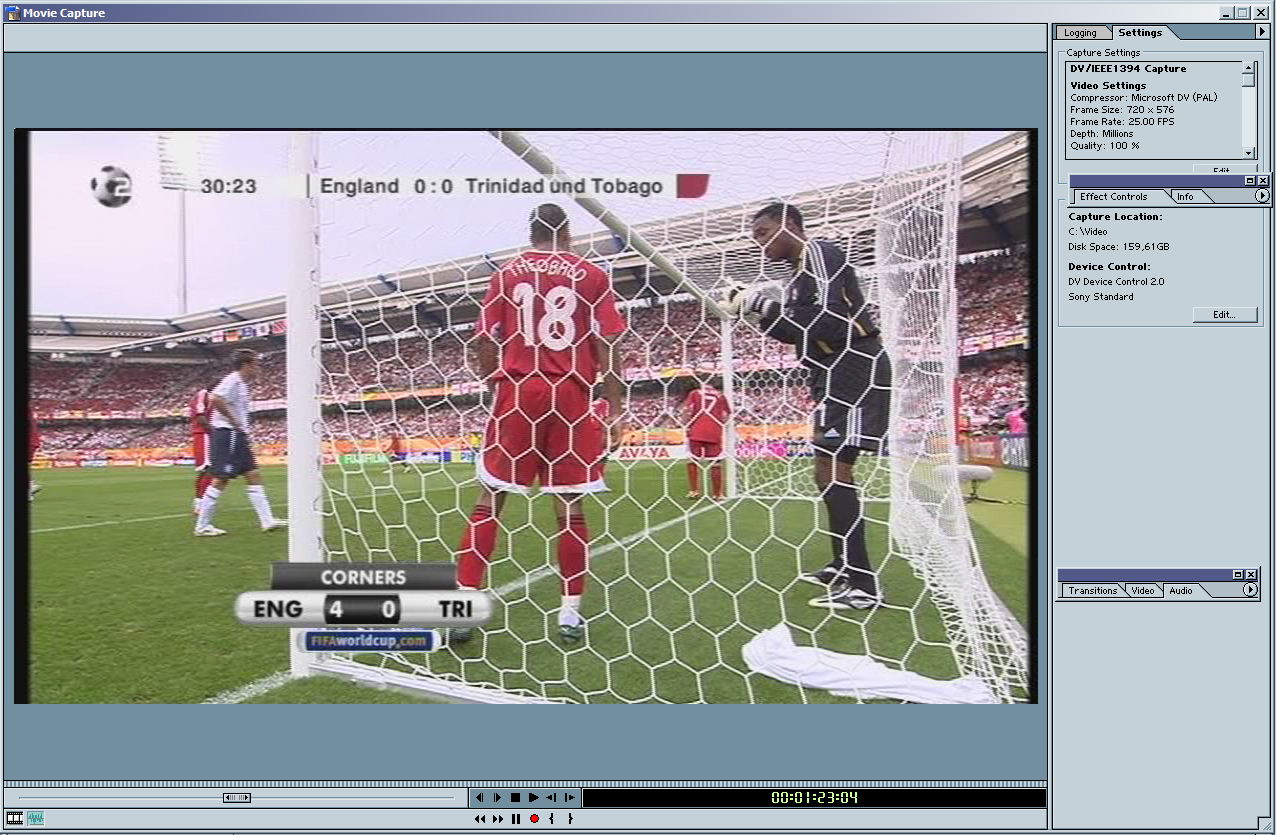Screen dimensions: 1276x835
Task: Switch to the Info tab
Action: click(1185, 197)
